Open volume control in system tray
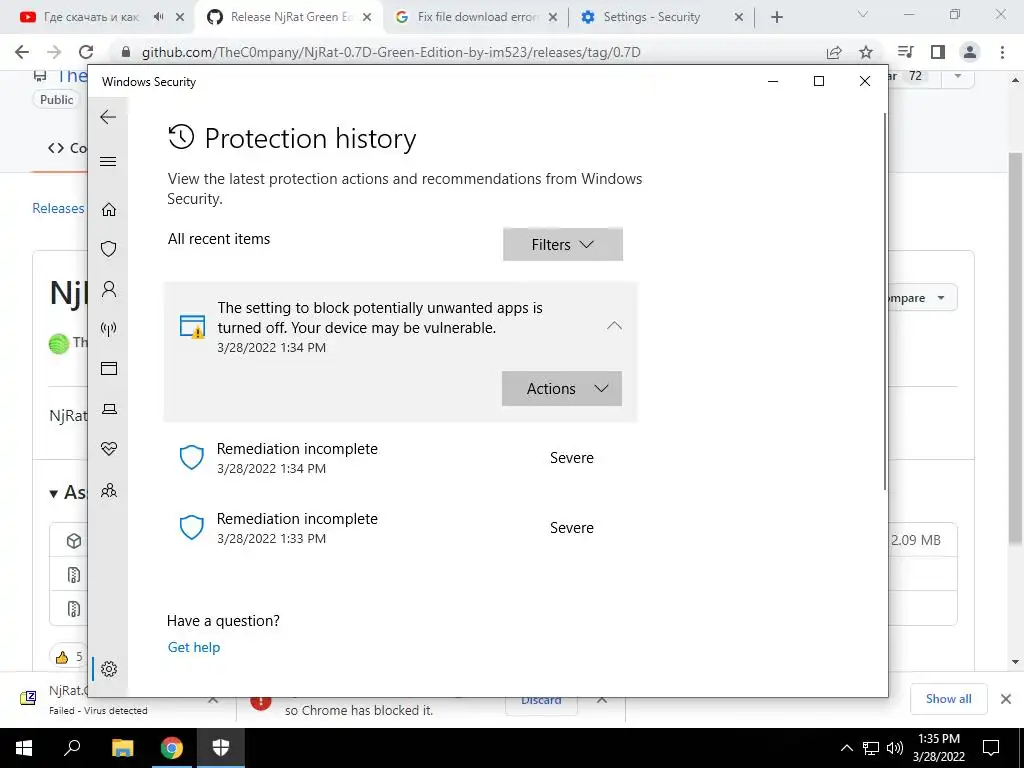 coord(895,748)
